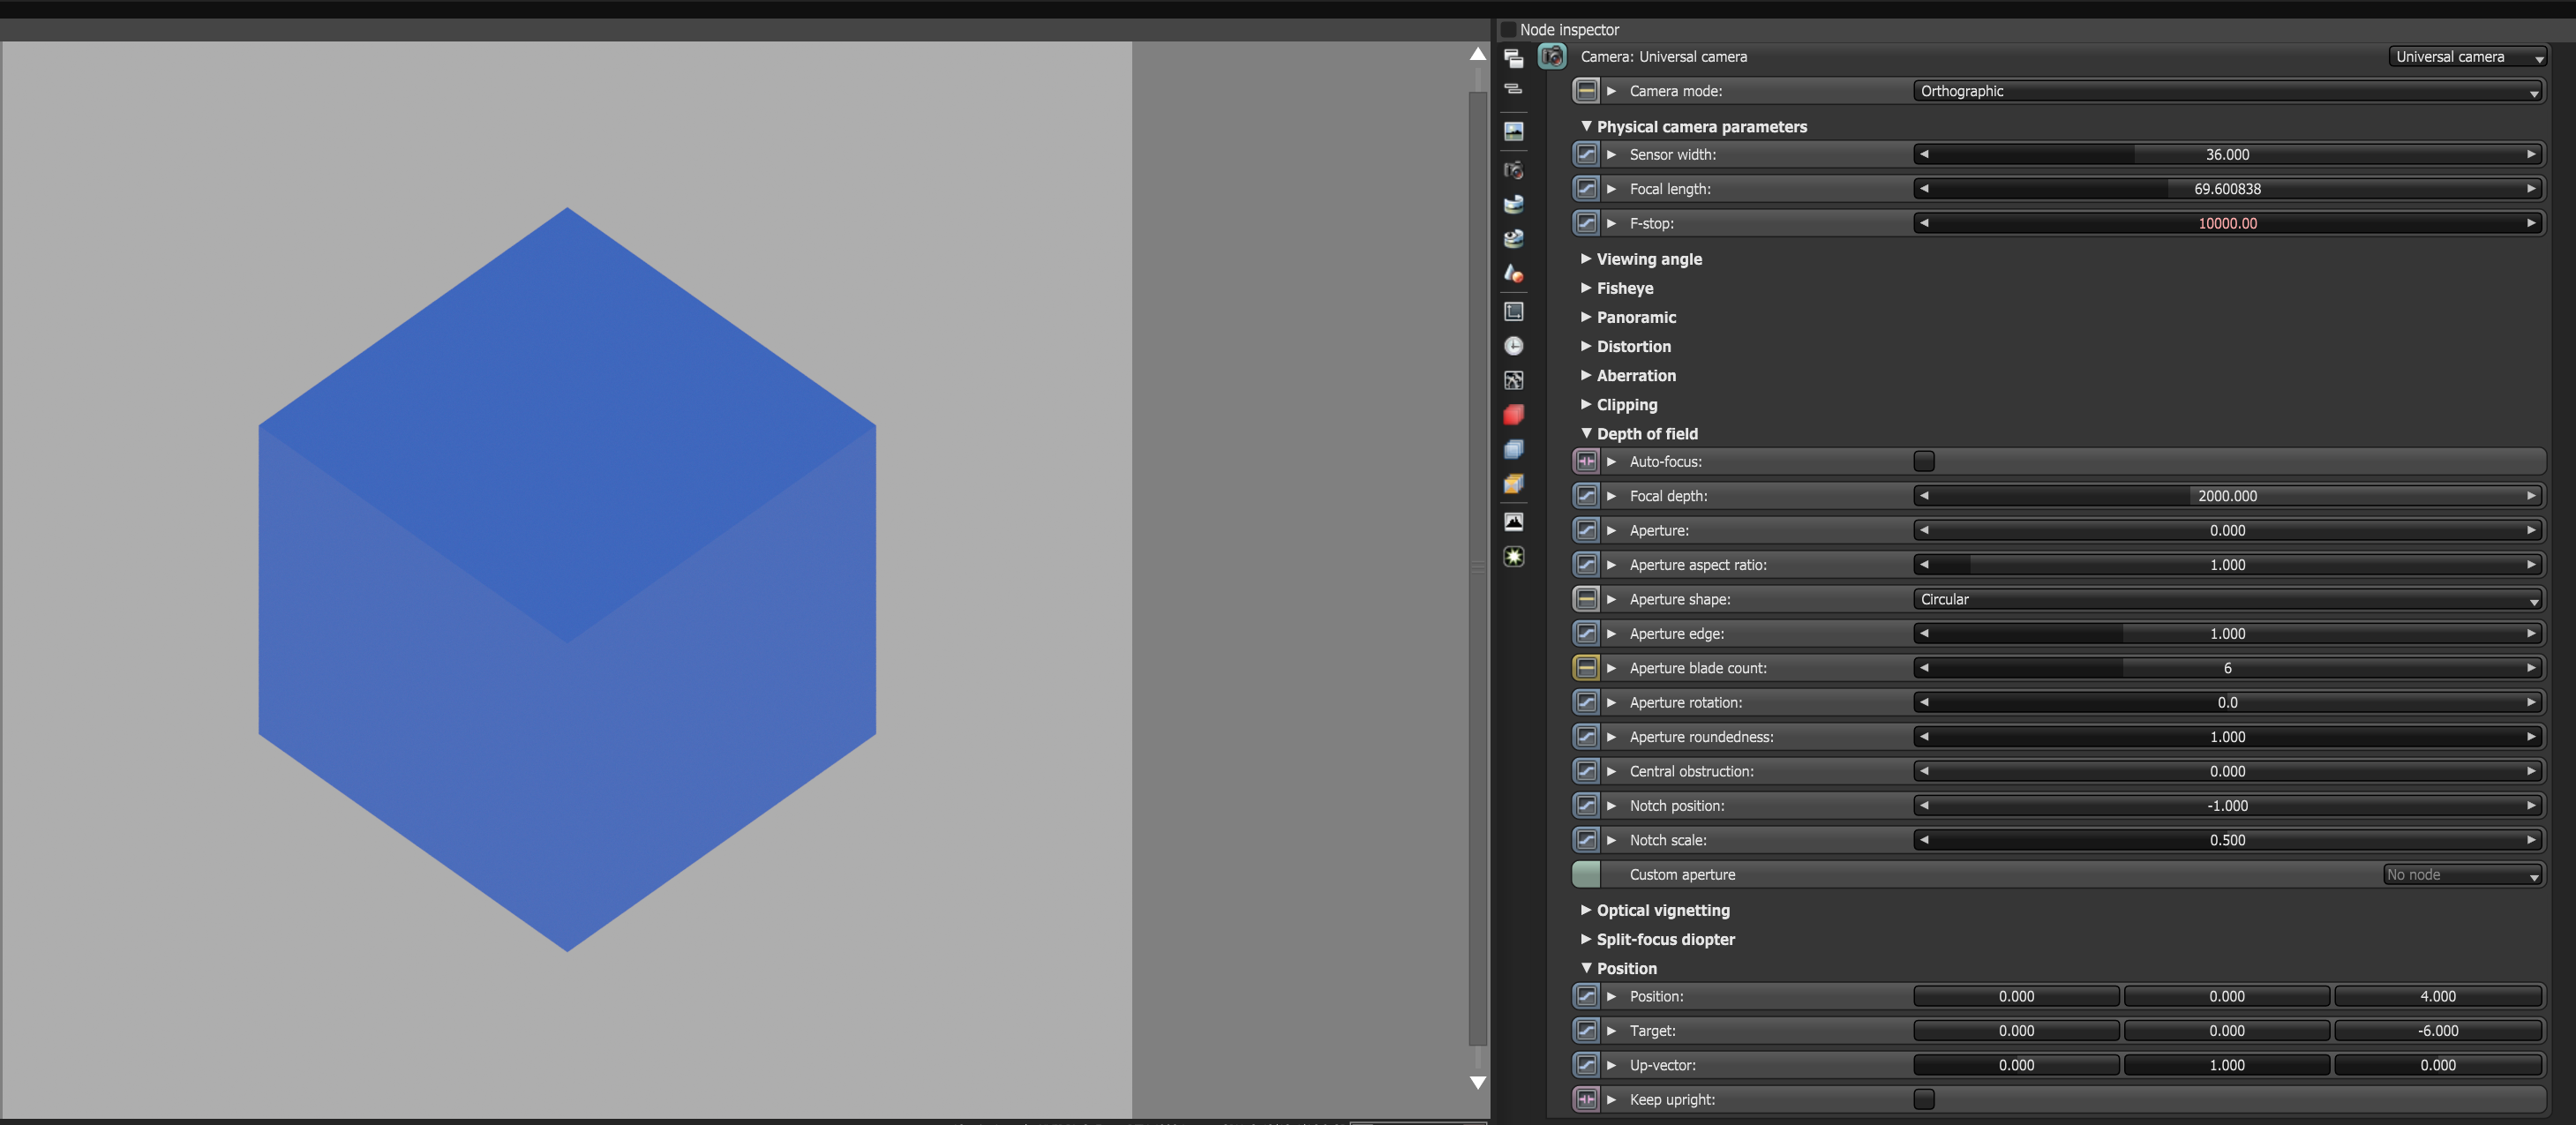The image size is (2576, 1125).
Task: Open the environment node icon
Action: coord(1514,204)
